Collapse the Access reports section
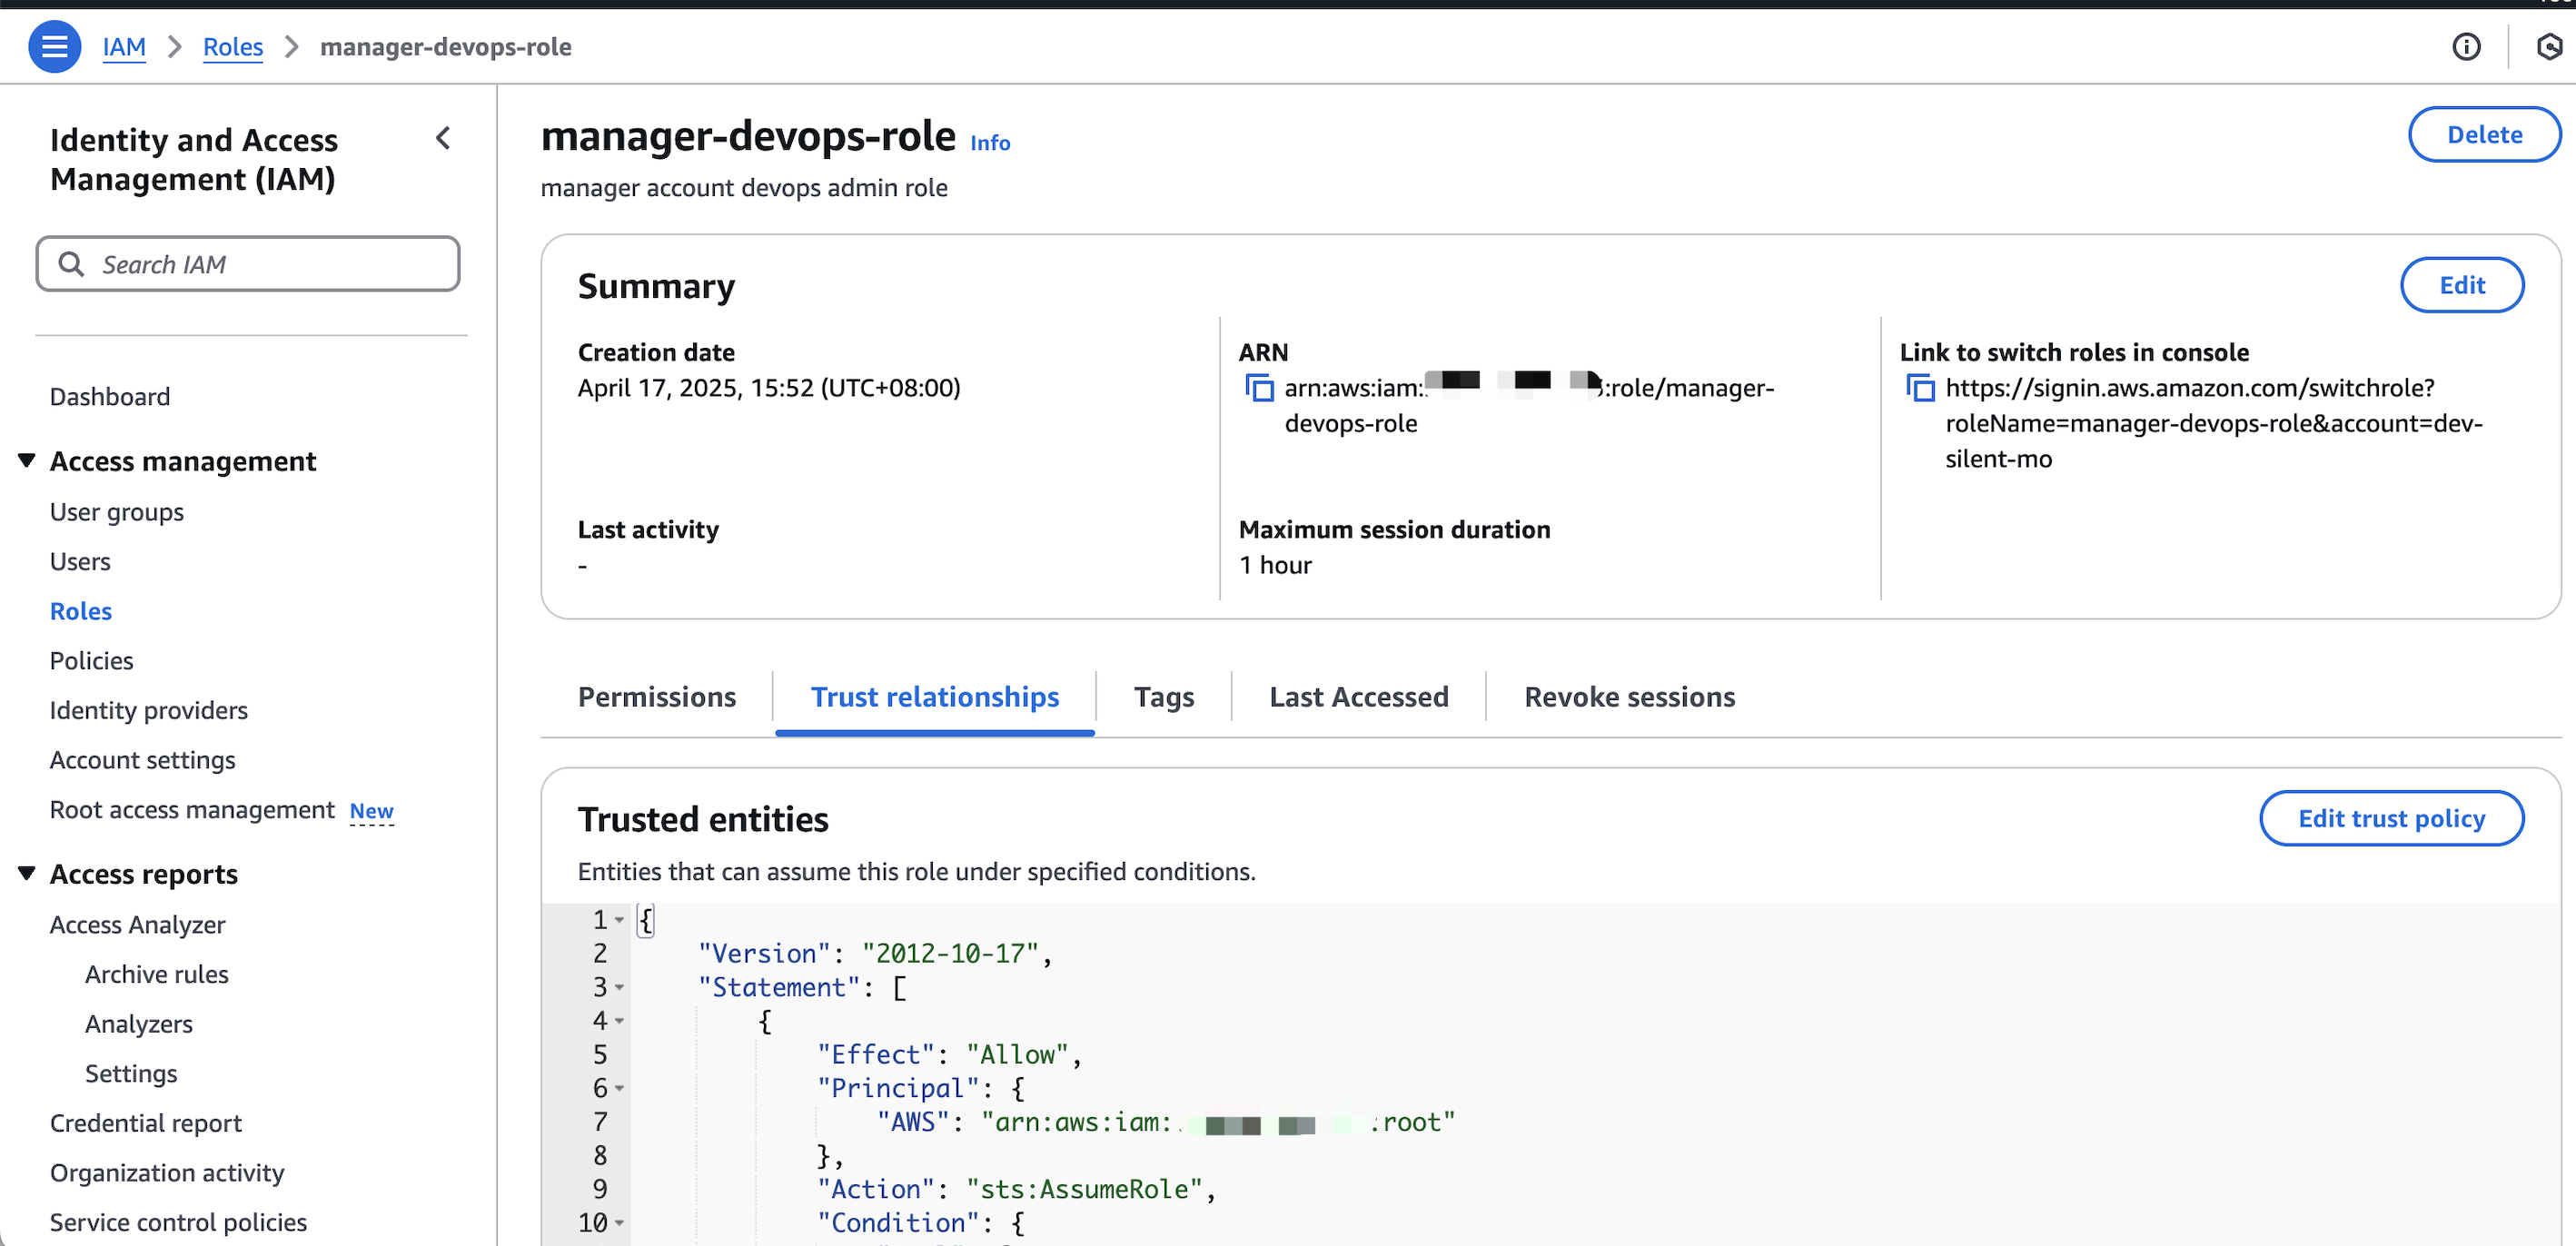The width and height of the screenshot is (2576, 1246). coord(27,874)
